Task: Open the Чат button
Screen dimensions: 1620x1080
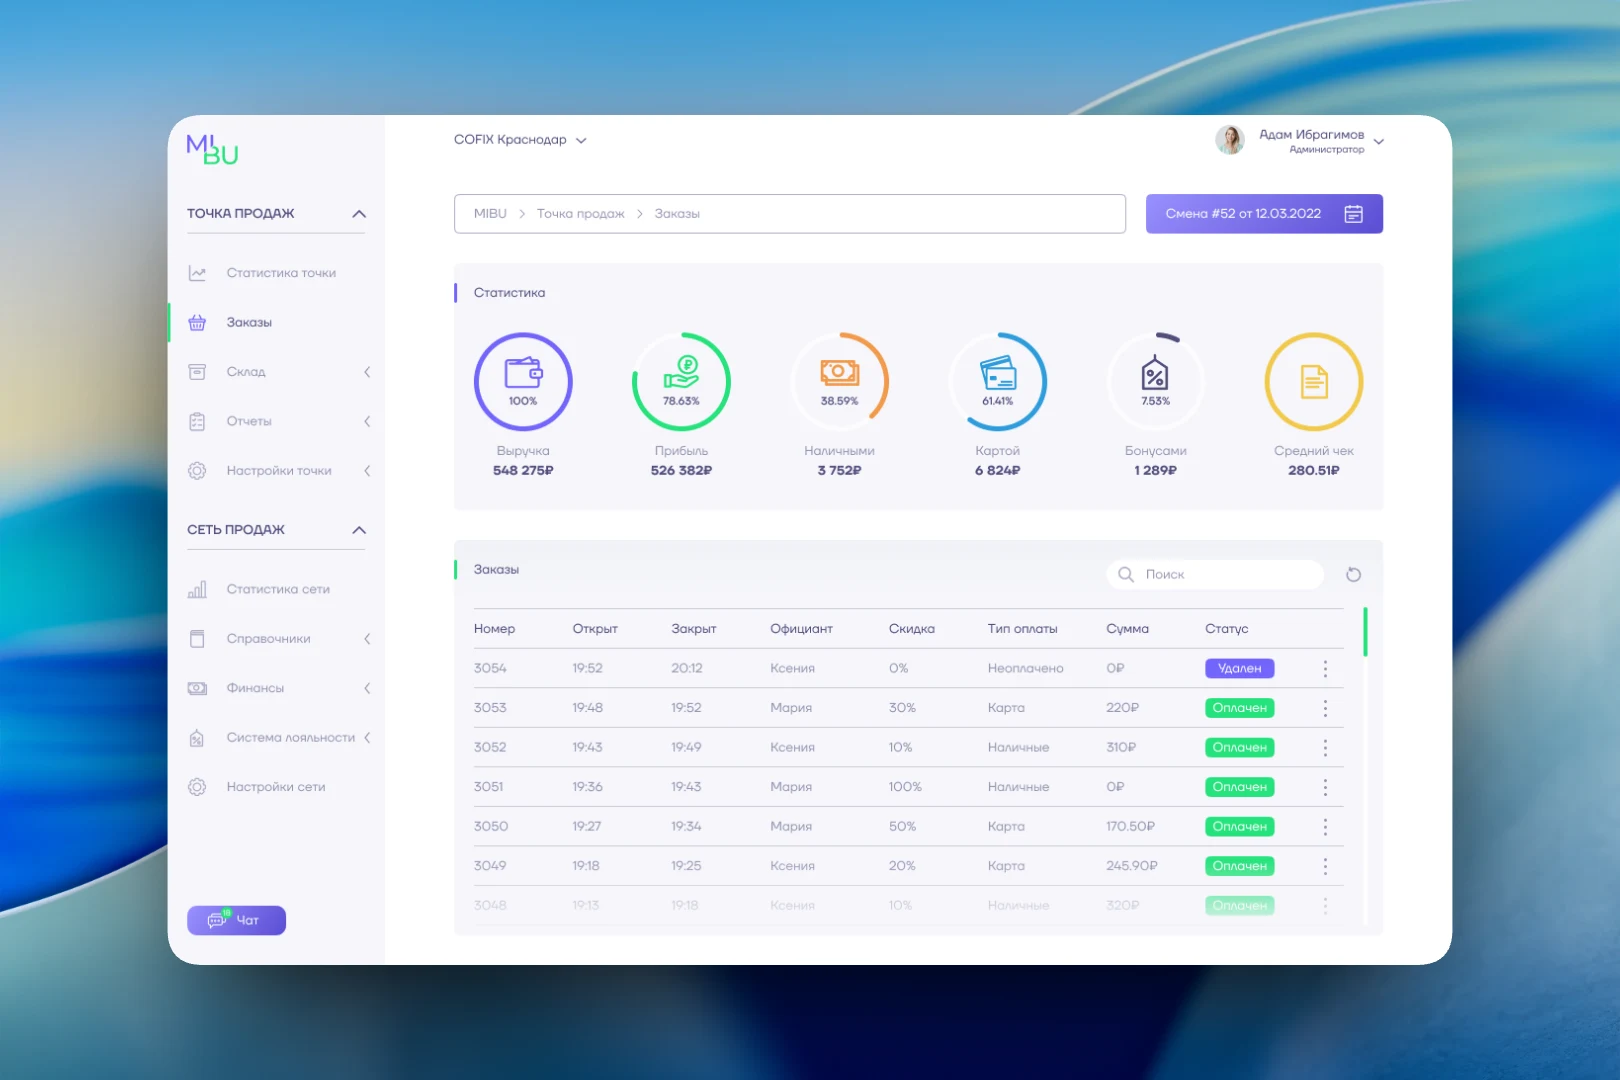Action: point(236,920)
